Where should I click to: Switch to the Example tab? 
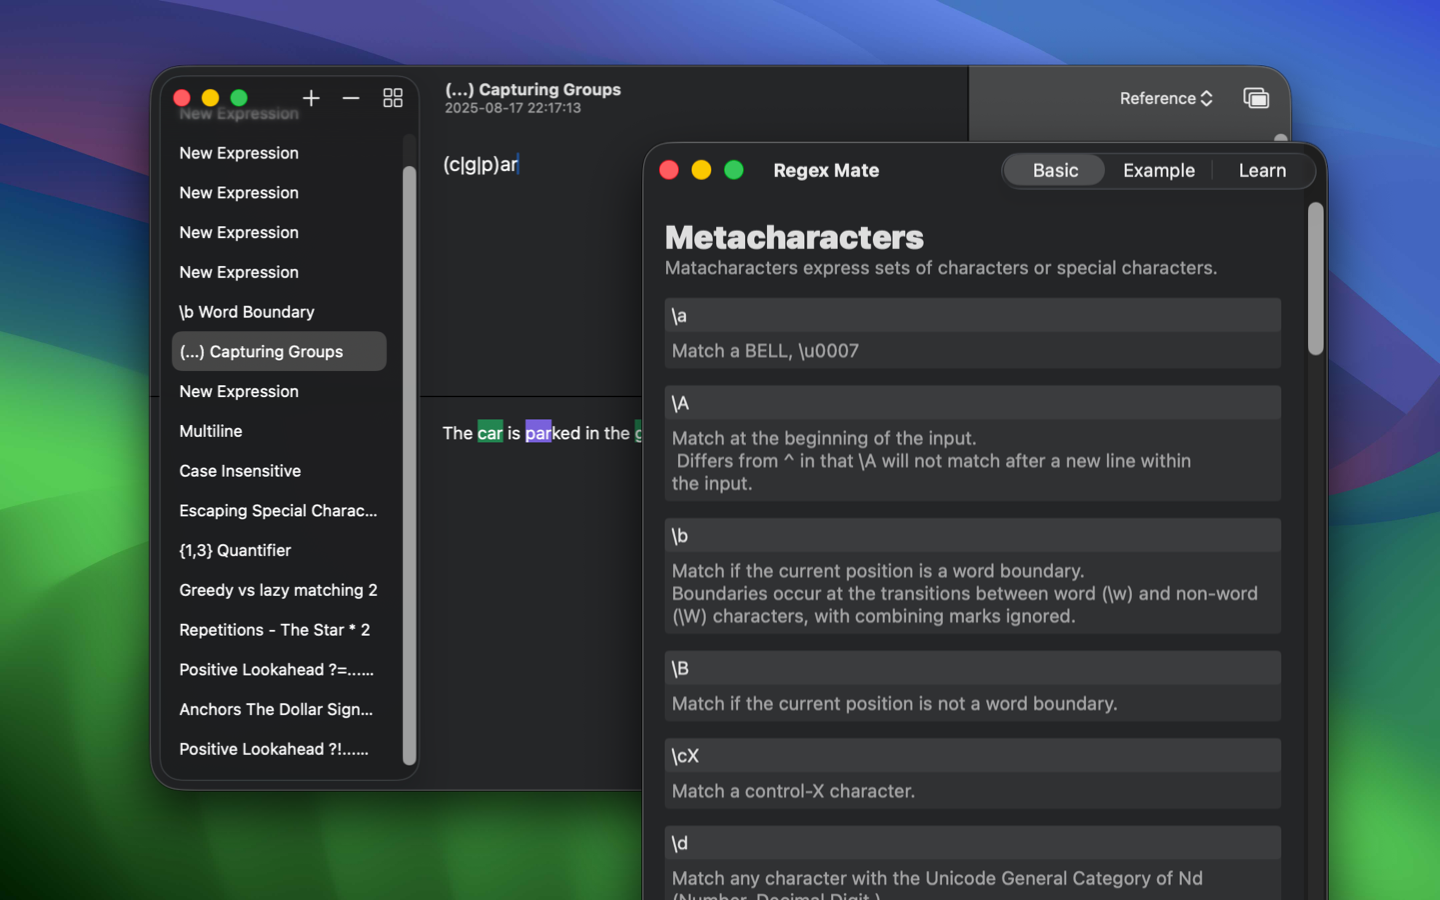(x=1158, y=170)
